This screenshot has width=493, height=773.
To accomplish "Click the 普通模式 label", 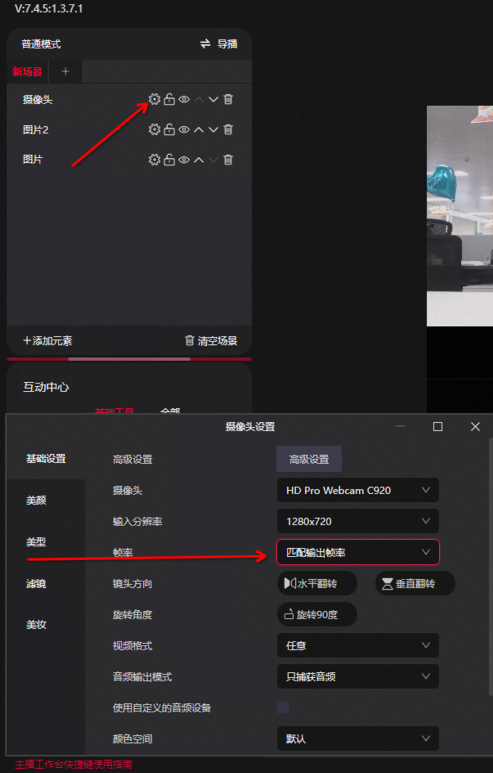I will tap(41, 44).
